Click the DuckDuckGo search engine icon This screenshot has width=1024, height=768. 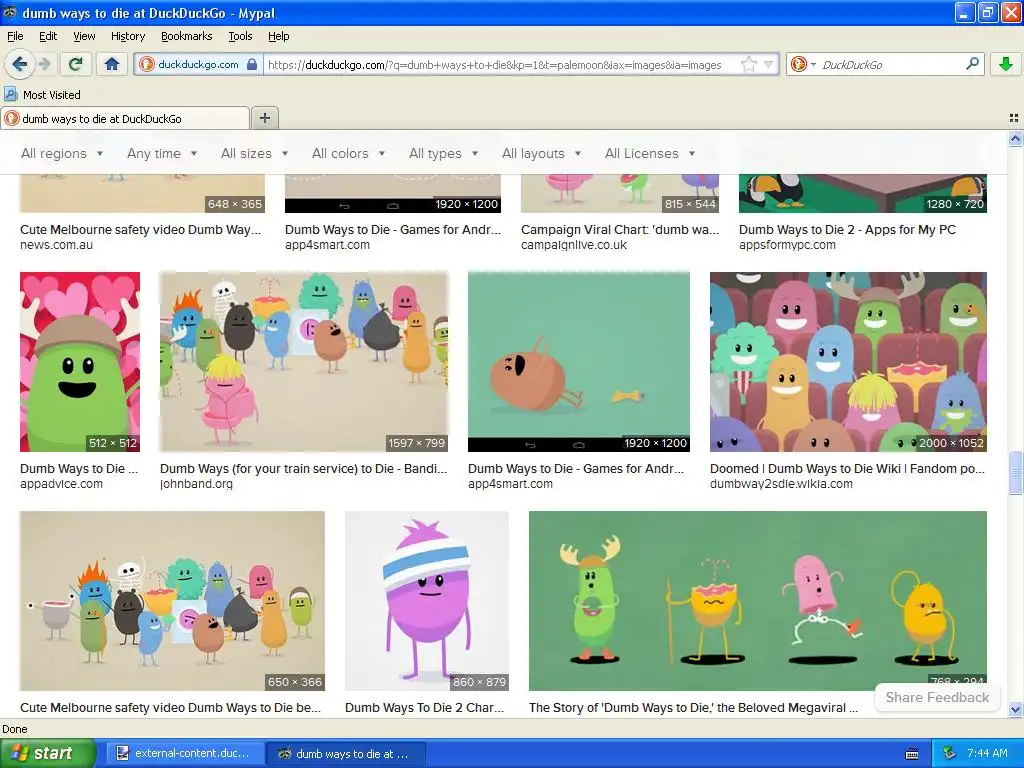(x=798, y=64)
